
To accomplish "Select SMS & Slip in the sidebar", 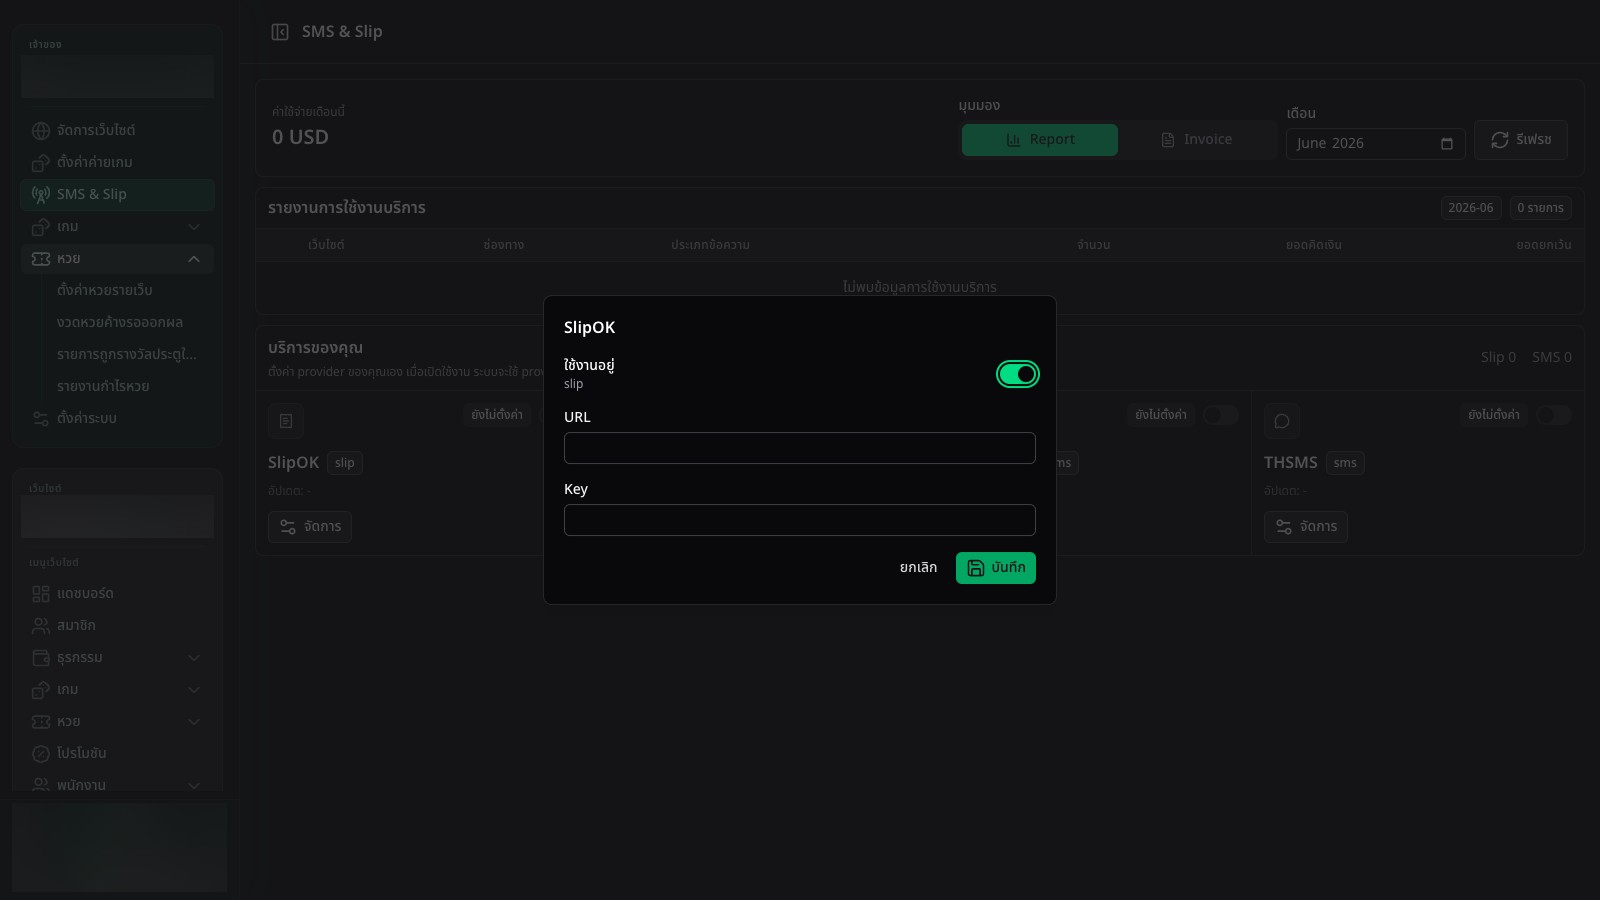I will [x=117, y=195].
